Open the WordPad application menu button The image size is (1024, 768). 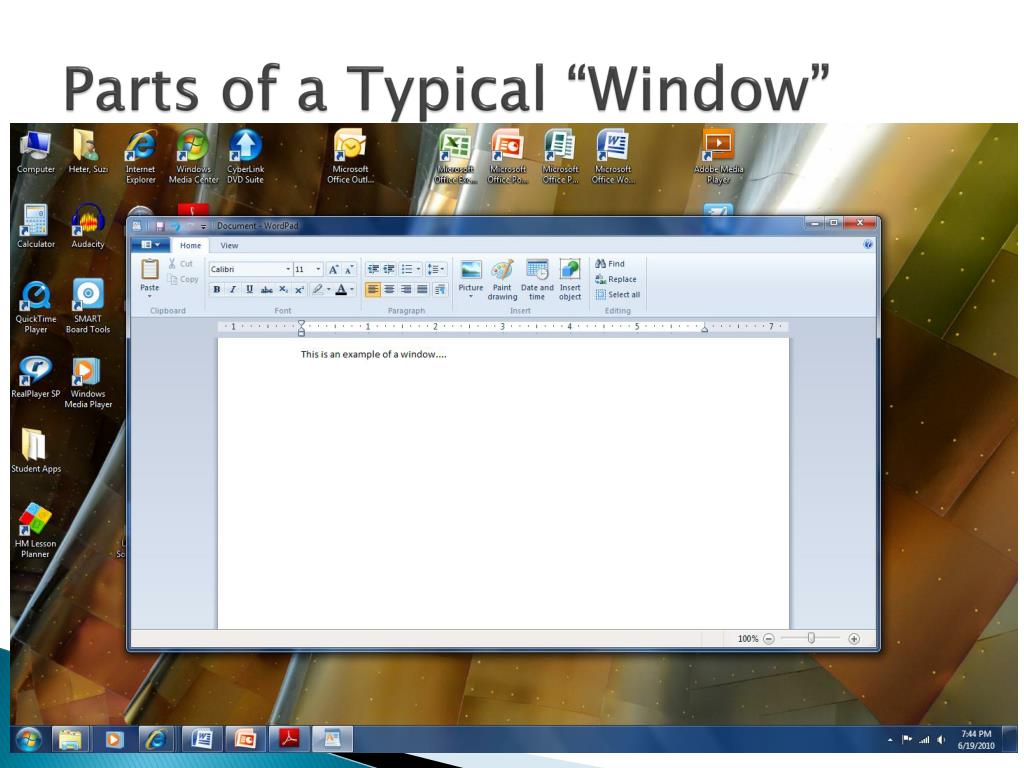tap(150, 245)
